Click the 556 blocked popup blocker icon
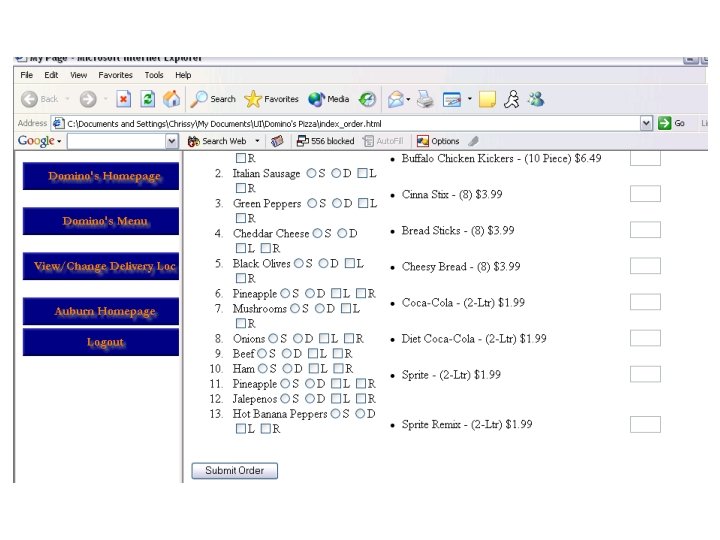 coord(303,141)
